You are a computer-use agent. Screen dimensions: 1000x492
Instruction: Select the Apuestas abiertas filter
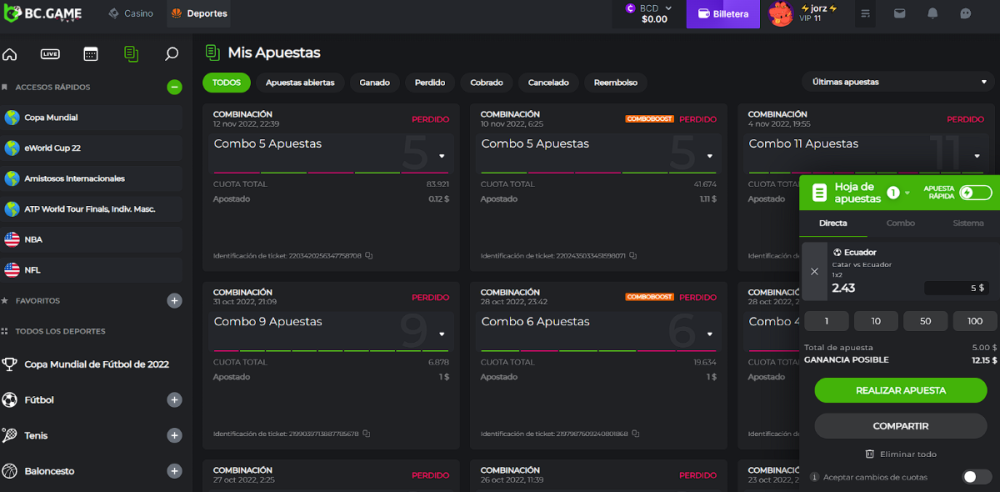click(x=300, y=82)
